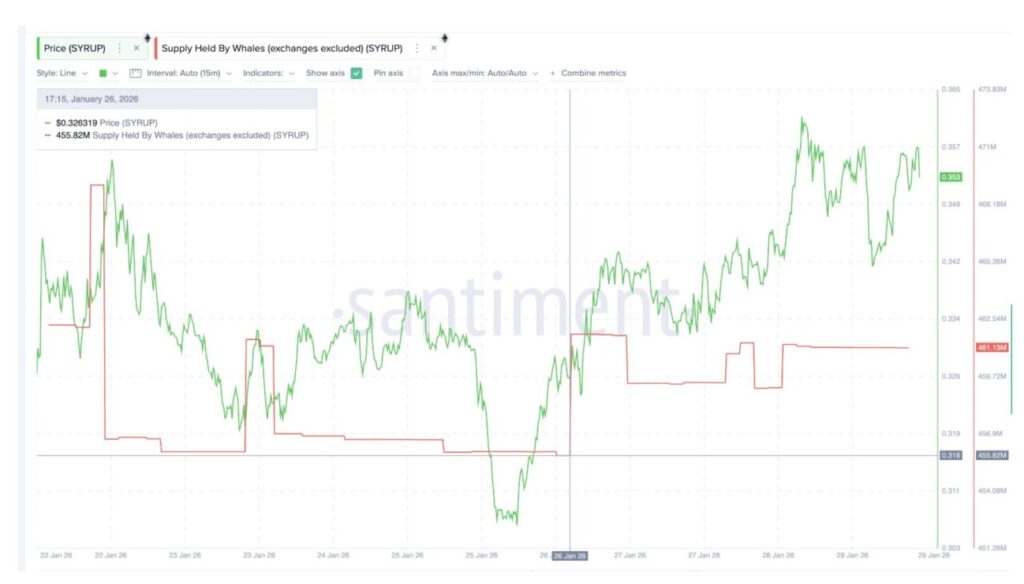Click the Combine metrics button
The image size is (1024, 584).
(x=593, y=73)
